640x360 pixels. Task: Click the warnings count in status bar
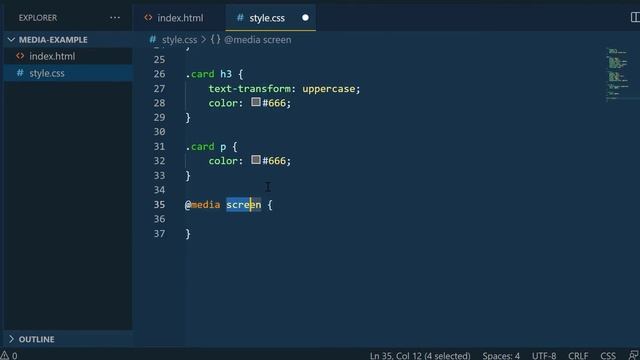9,356
